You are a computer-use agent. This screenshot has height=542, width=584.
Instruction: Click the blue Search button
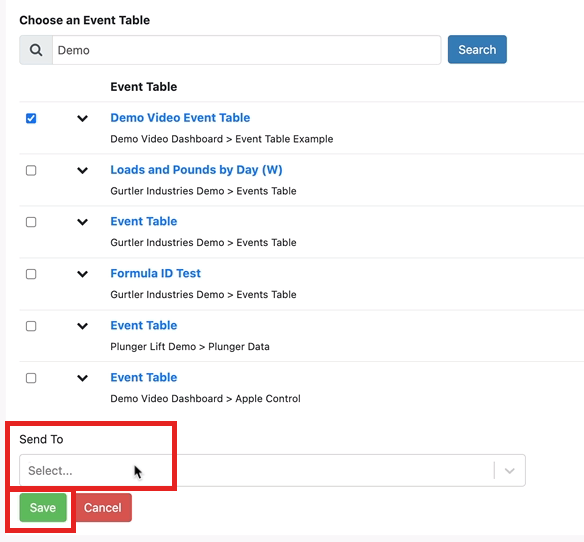[x=477, y=50]
